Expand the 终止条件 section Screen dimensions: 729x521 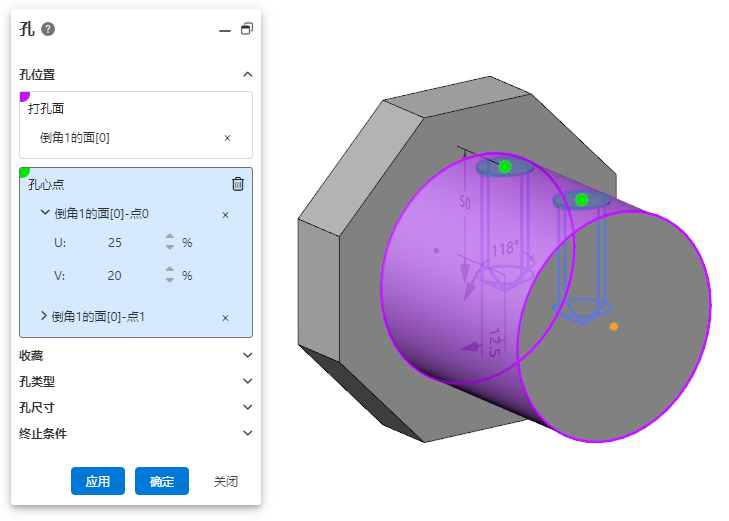point(247,433)
